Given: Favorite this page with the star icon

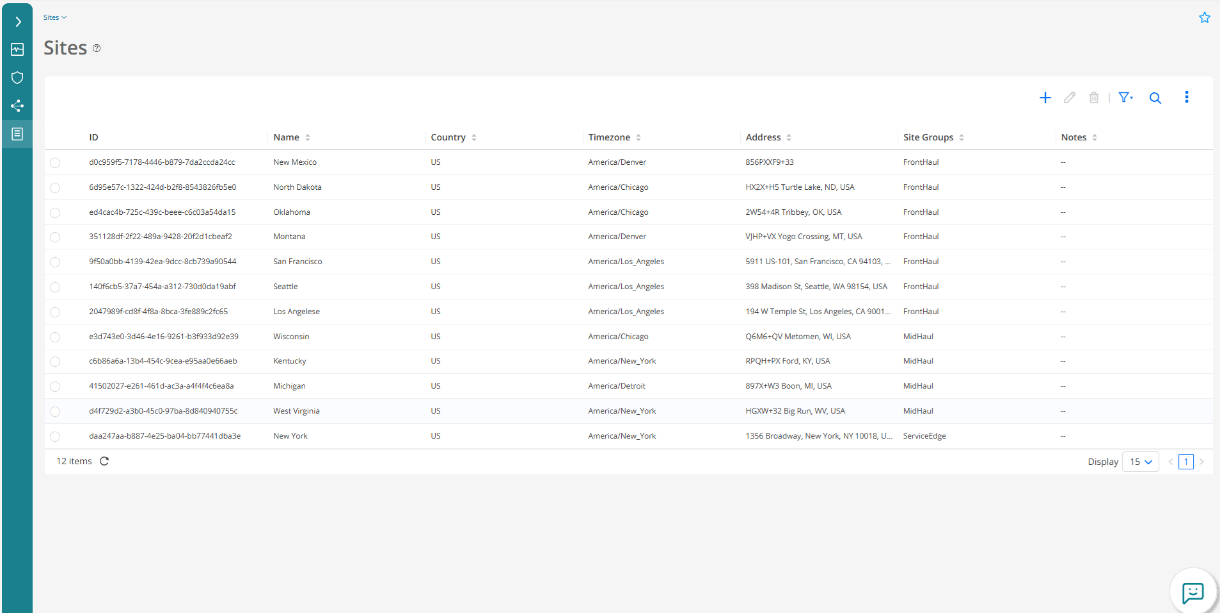Looking at the screenshot, I should click(x=1204, y=17).
